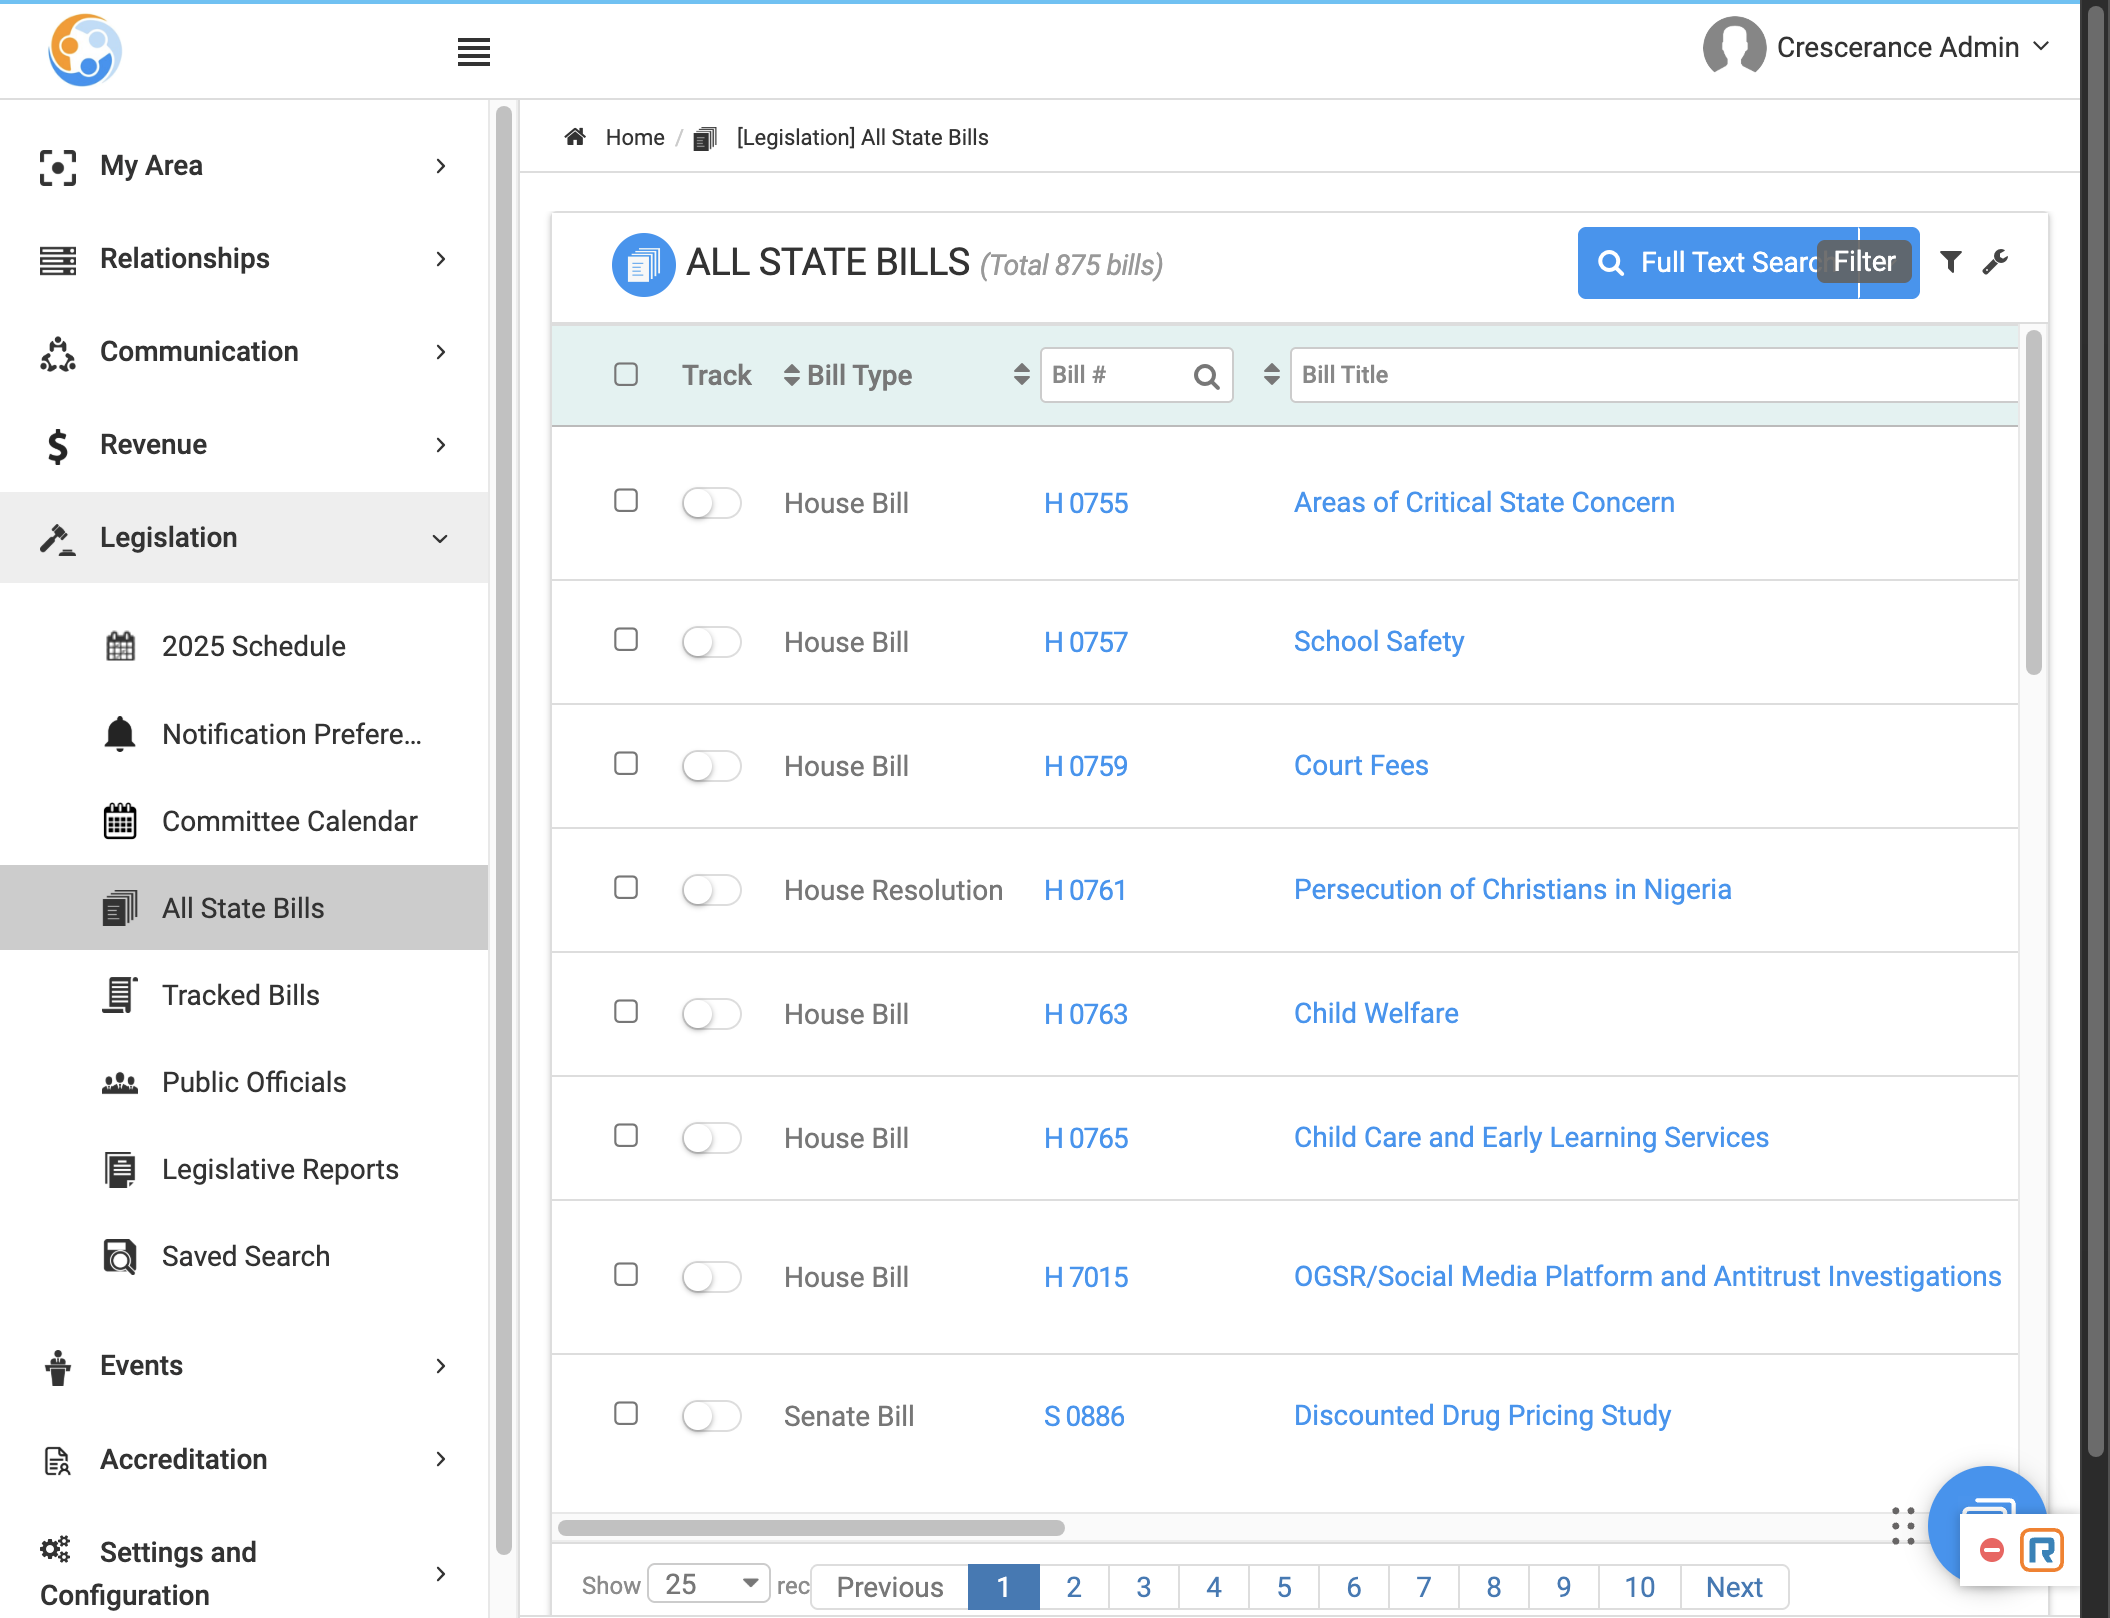Open the Show records count dropdown

click(709, 1585)
